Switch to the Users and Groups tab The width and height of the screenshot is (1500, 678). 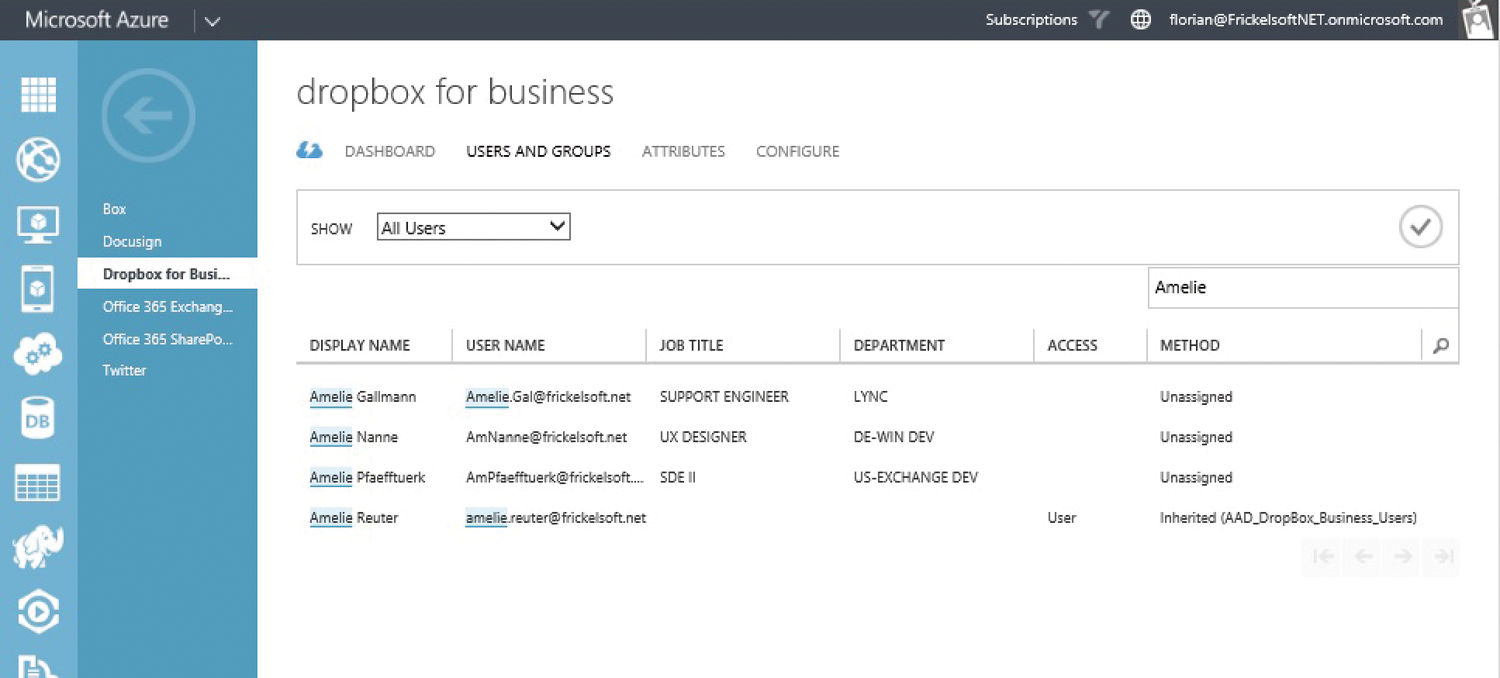click(x=538, y=151)
